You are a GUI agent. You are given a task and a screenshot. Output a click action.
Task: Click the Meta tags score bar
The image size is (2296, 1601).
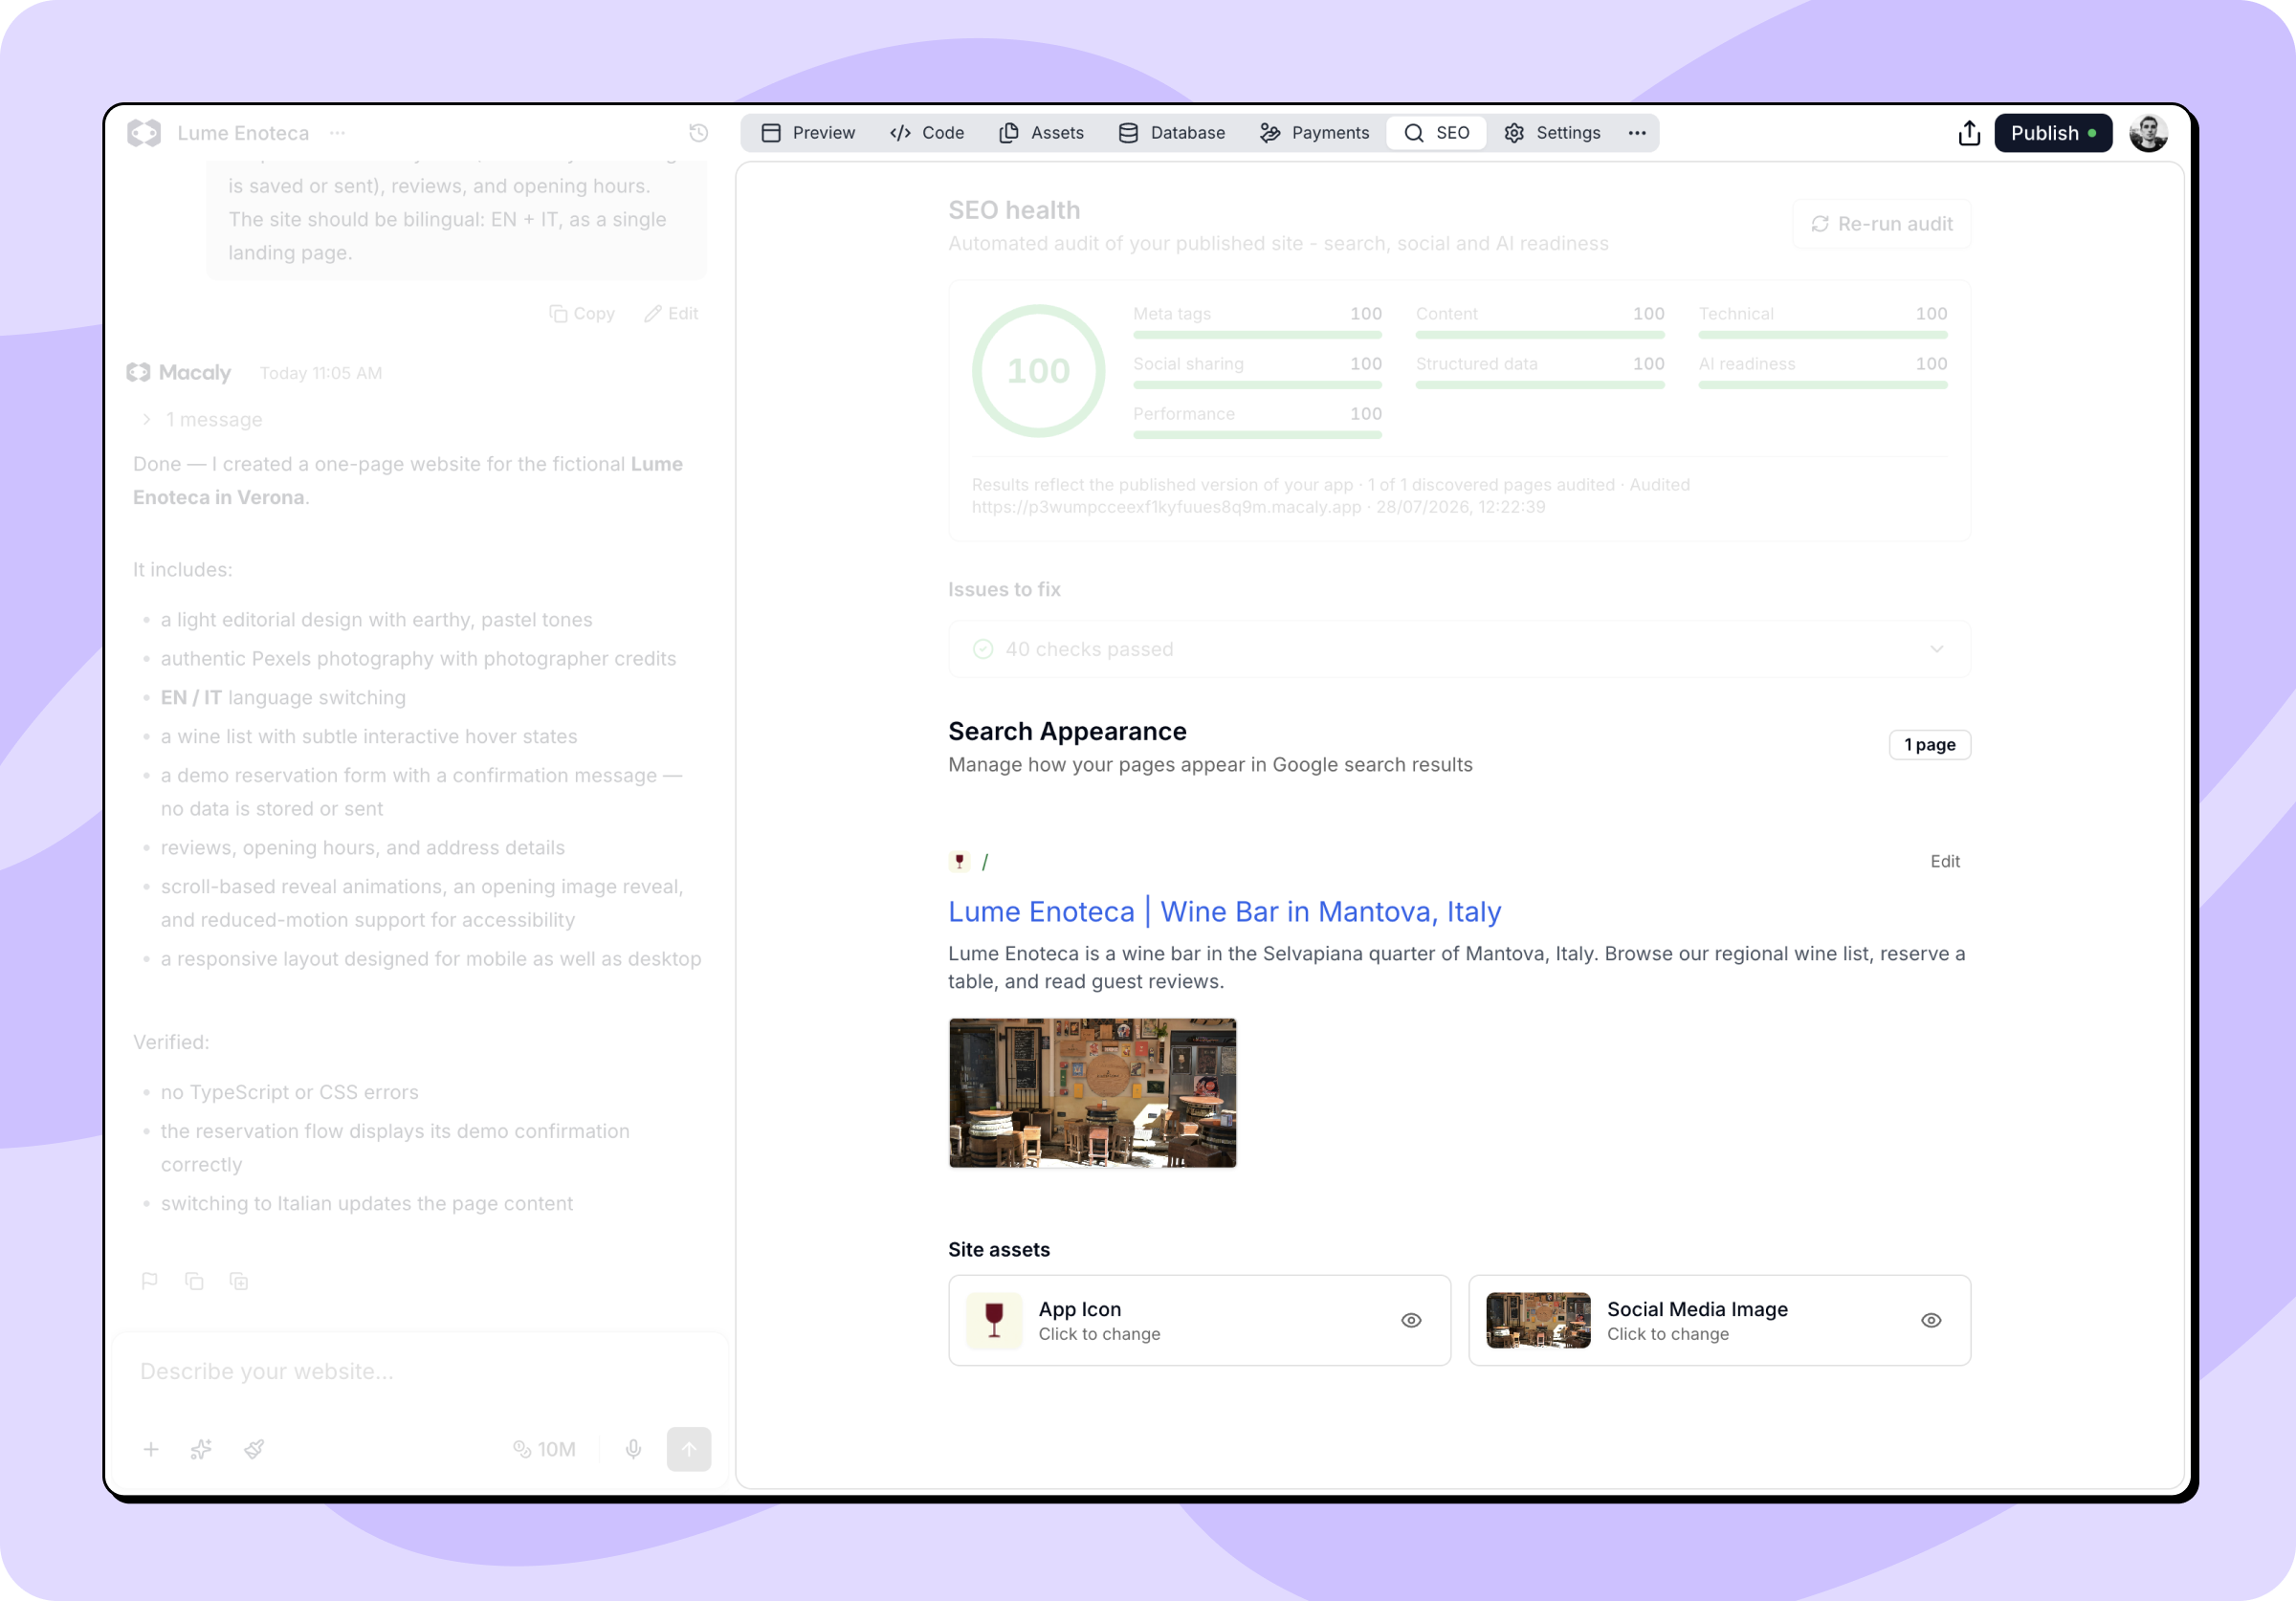click(x=1257, y=335)
